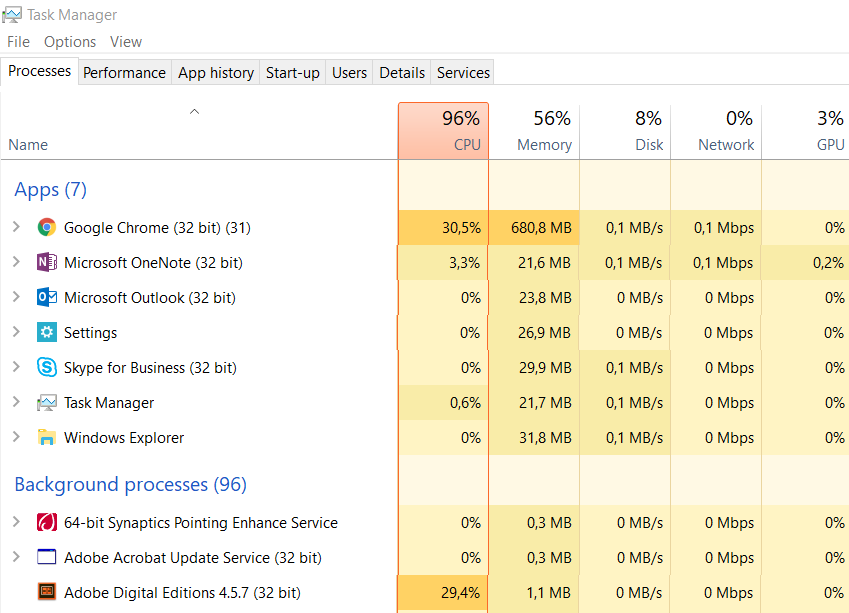Select the Microsoft Outlook (32 bit) row name
This screenshot has height=613, width=849.
(x=150, y=297)
